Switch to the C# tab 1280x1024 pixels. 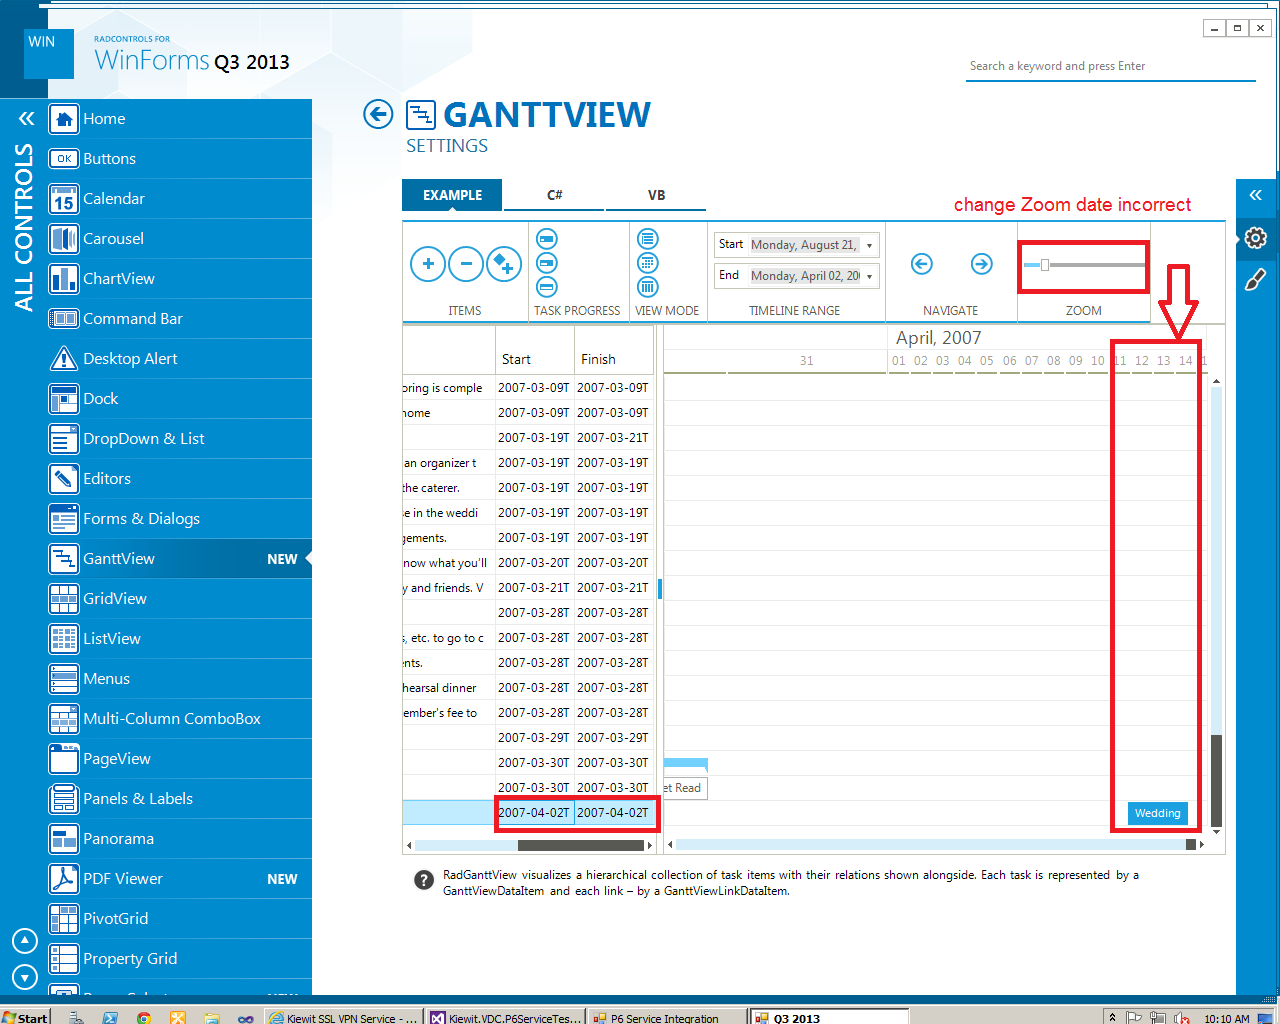point(554,195)
